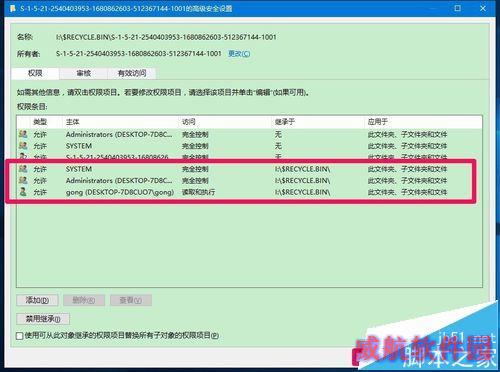Click the 完全控制 cell in the first Administrators row

tap(195, 135)
